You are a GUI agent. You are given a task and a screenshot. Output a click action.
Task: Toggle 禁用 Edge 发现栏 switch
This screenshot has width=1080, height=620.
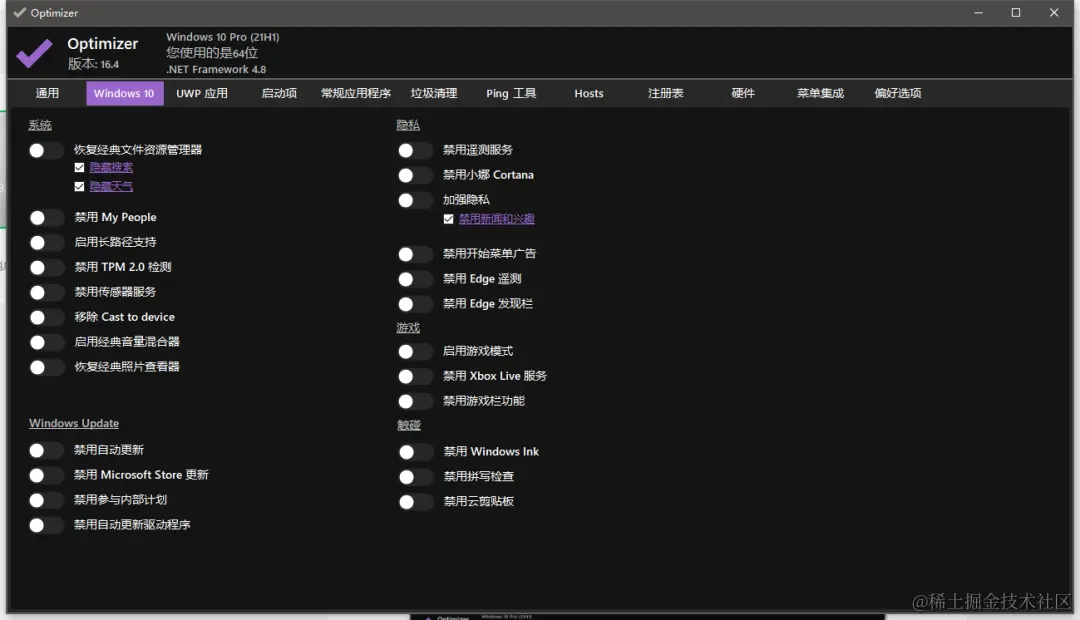click(415, 304)
